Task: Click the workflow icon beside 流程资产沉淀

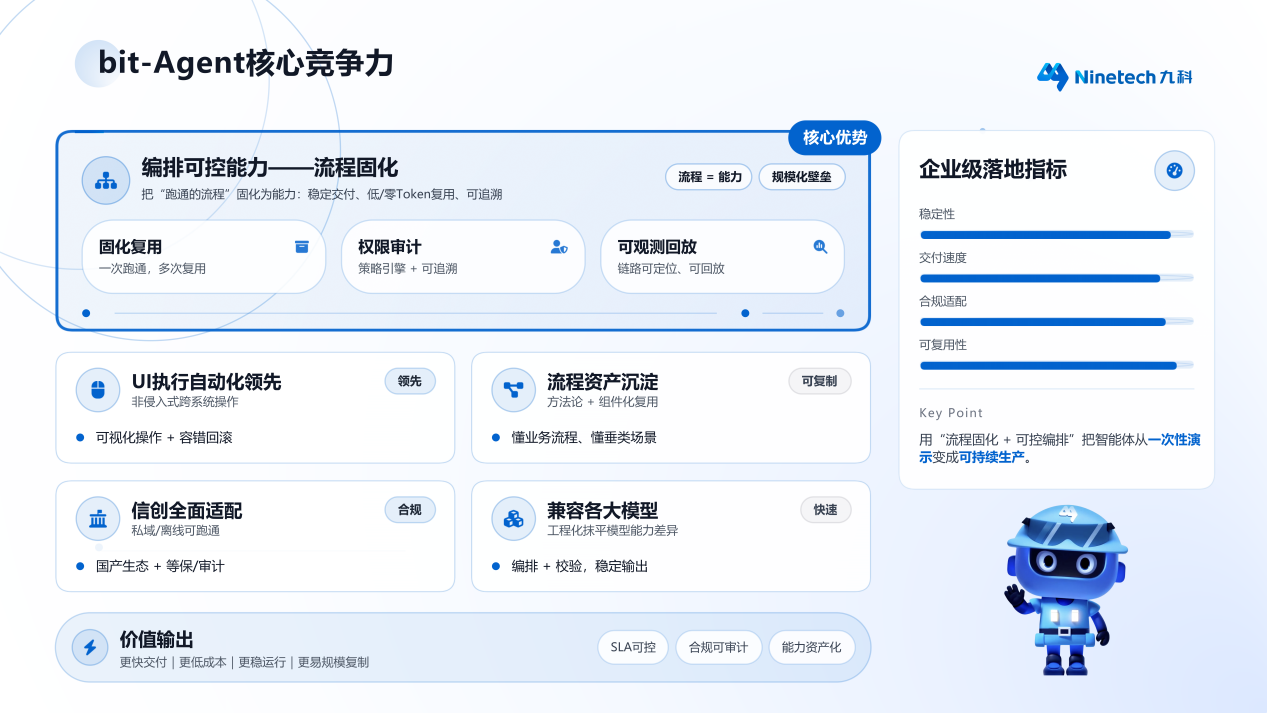Action: click(x=513, y=390)
